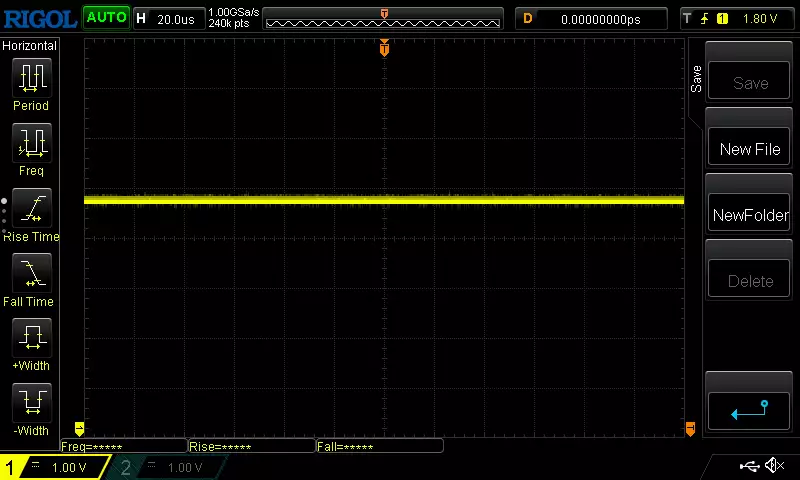Choose the Rise Time measurement icon

(x=32, y=208)
